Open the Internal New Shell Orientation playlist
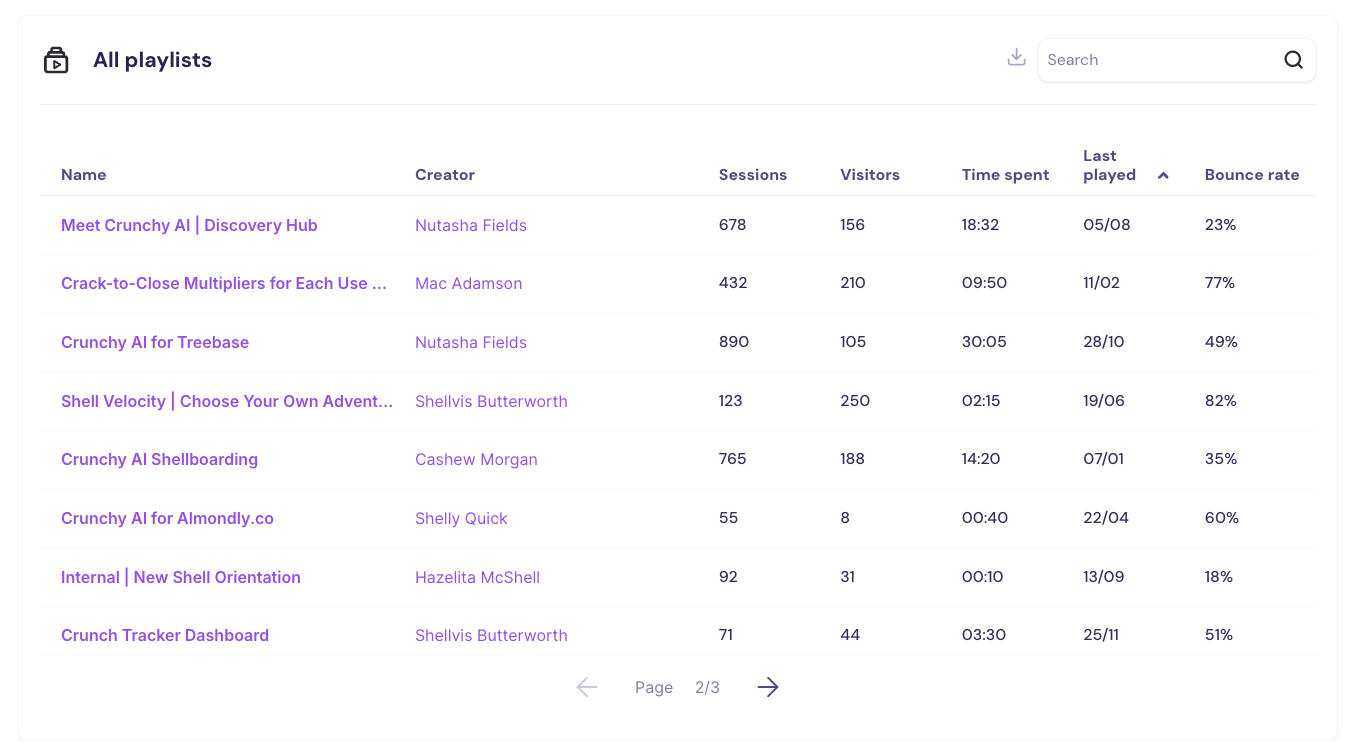Image resolution: width=1350 pixels, height=754 pixels. (180, 577)
